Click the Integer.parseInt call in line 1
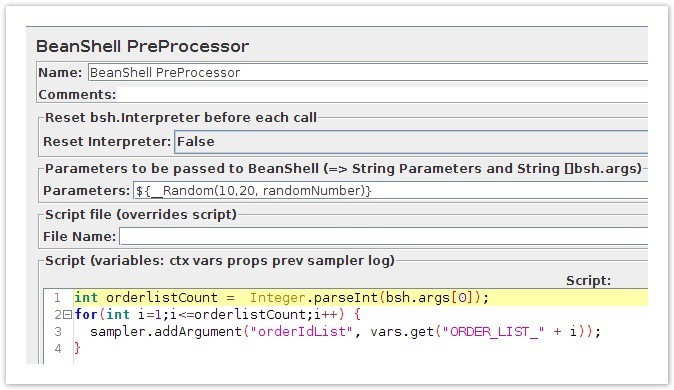This screenshot has height=390, width=674. coord(313,298)
